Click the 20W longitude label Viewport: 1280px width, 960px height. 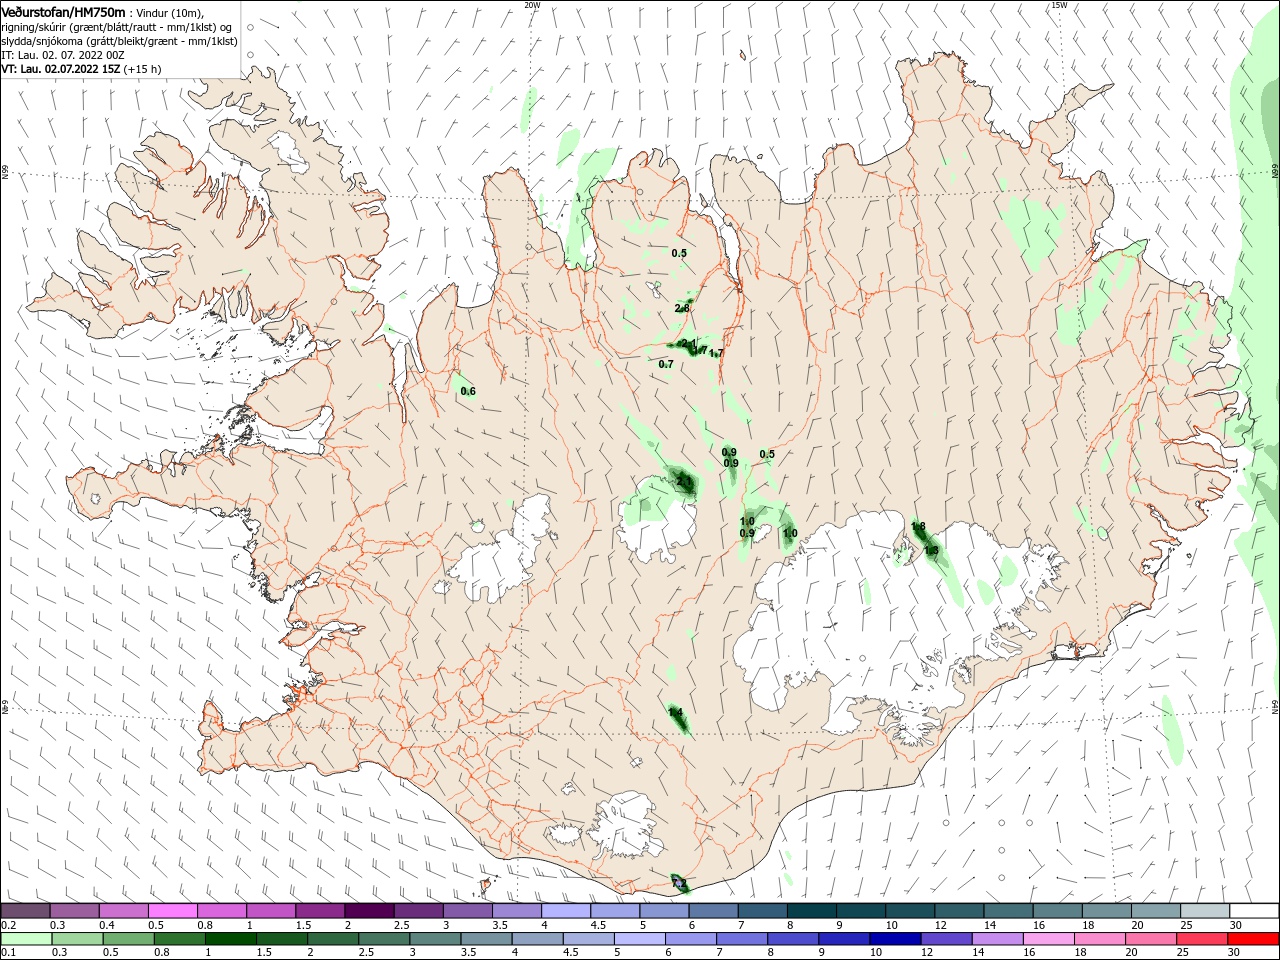(x=532, y=5)
